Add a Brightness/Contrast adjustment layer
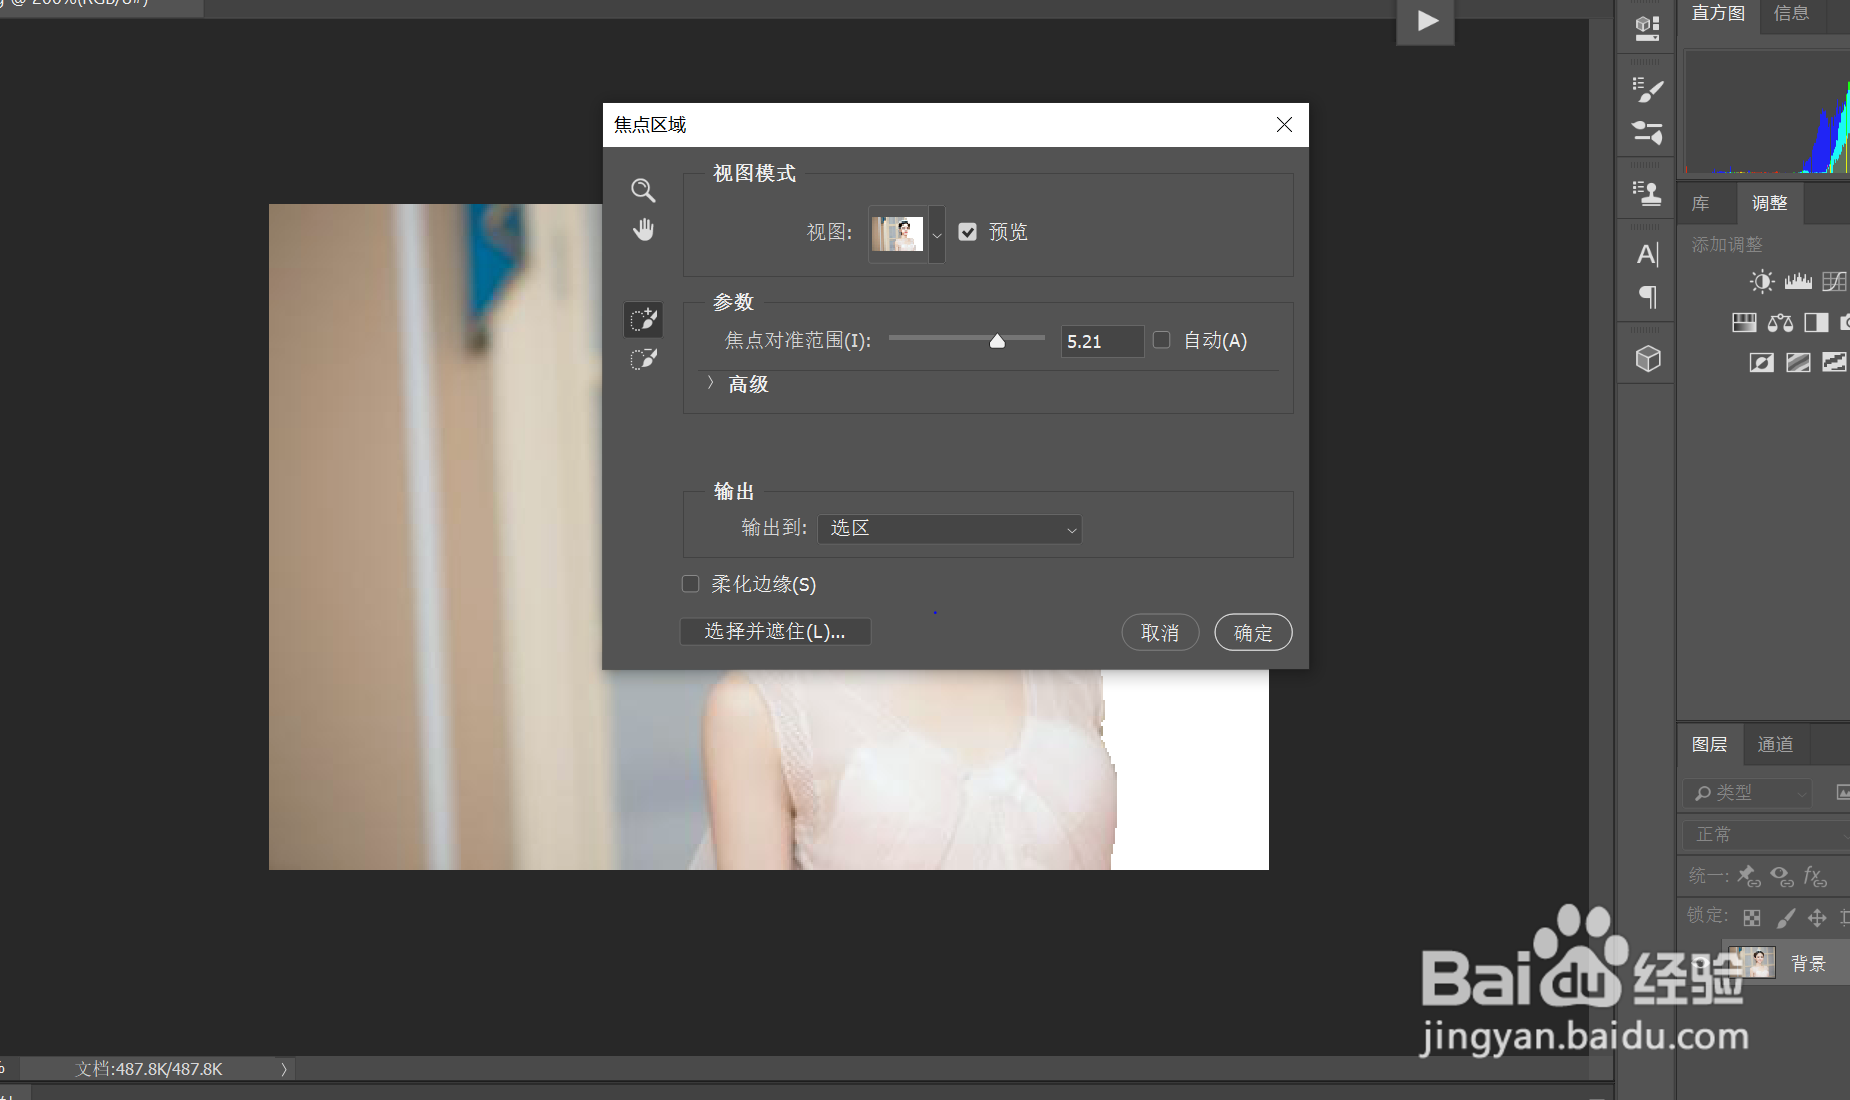This screenshot has height=1100, width=1850. point(1761,281)
